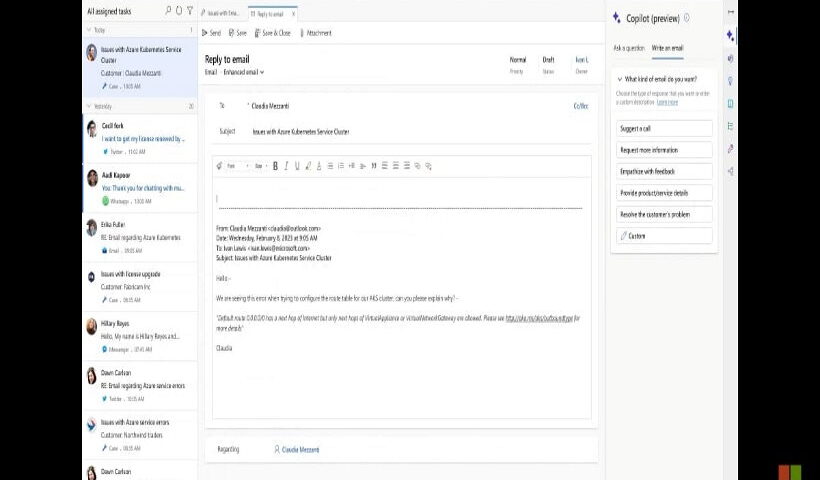Open Aadi Kapoor's WhatsApp conversation
This screenshot has height=480, width=820.
point(140,188)
